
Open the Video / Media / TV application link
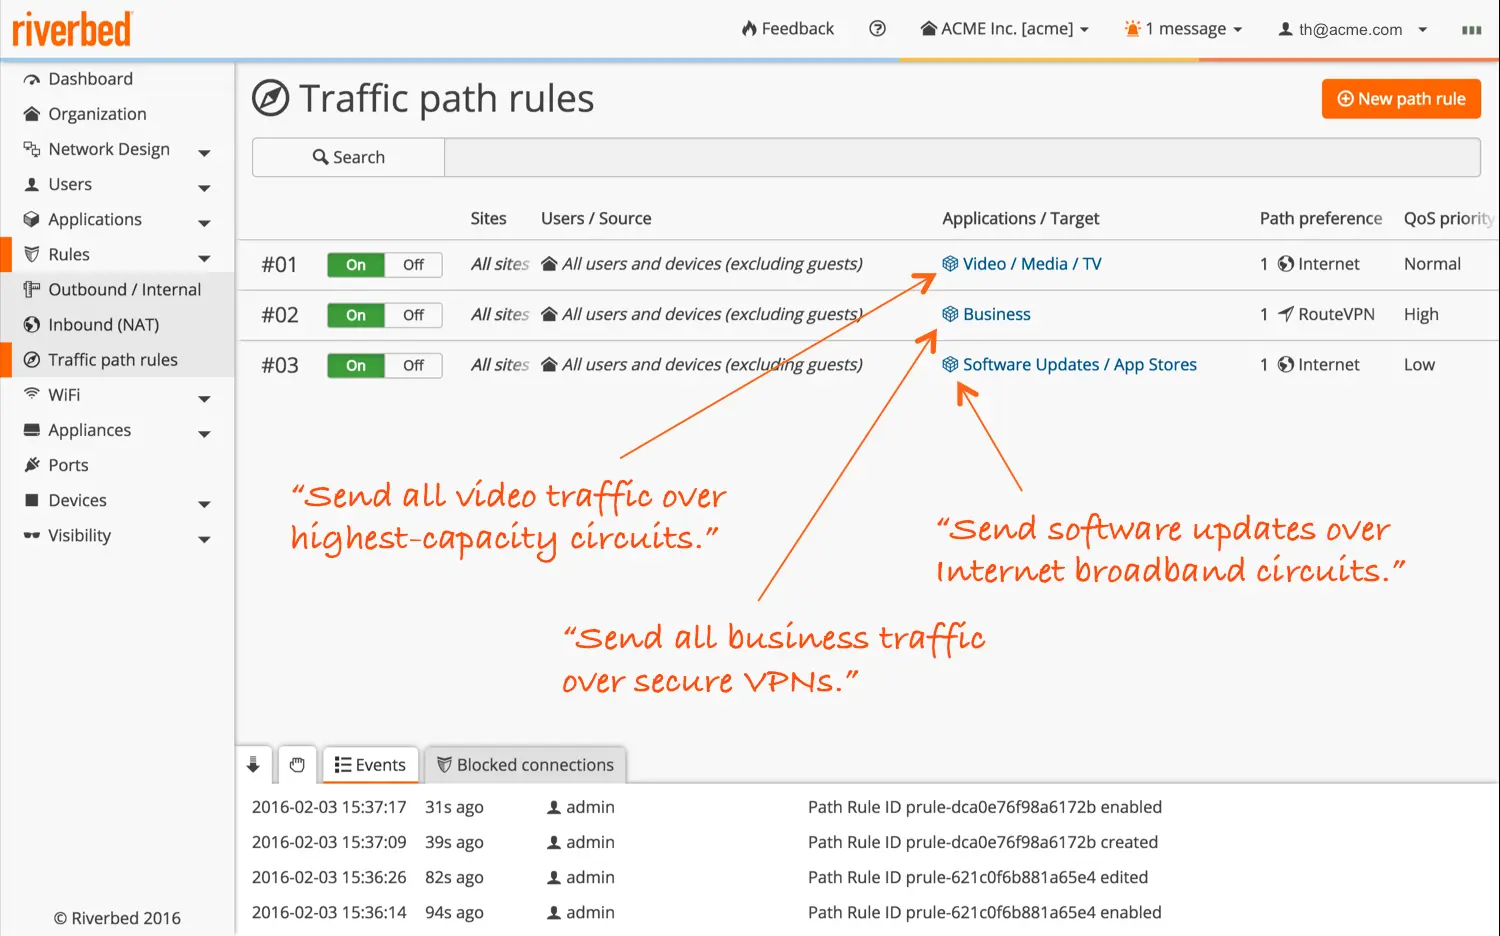(1031, 264)
